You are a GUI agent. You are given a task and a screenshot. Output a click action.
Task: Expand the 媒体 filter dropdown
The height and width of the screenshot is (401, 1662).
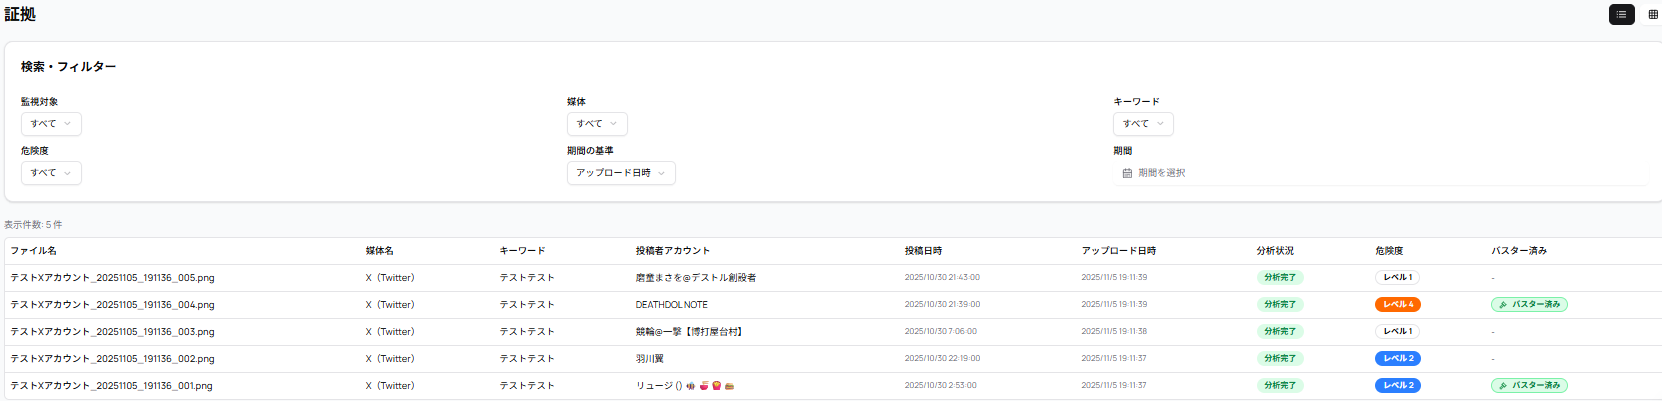[597, 124]
